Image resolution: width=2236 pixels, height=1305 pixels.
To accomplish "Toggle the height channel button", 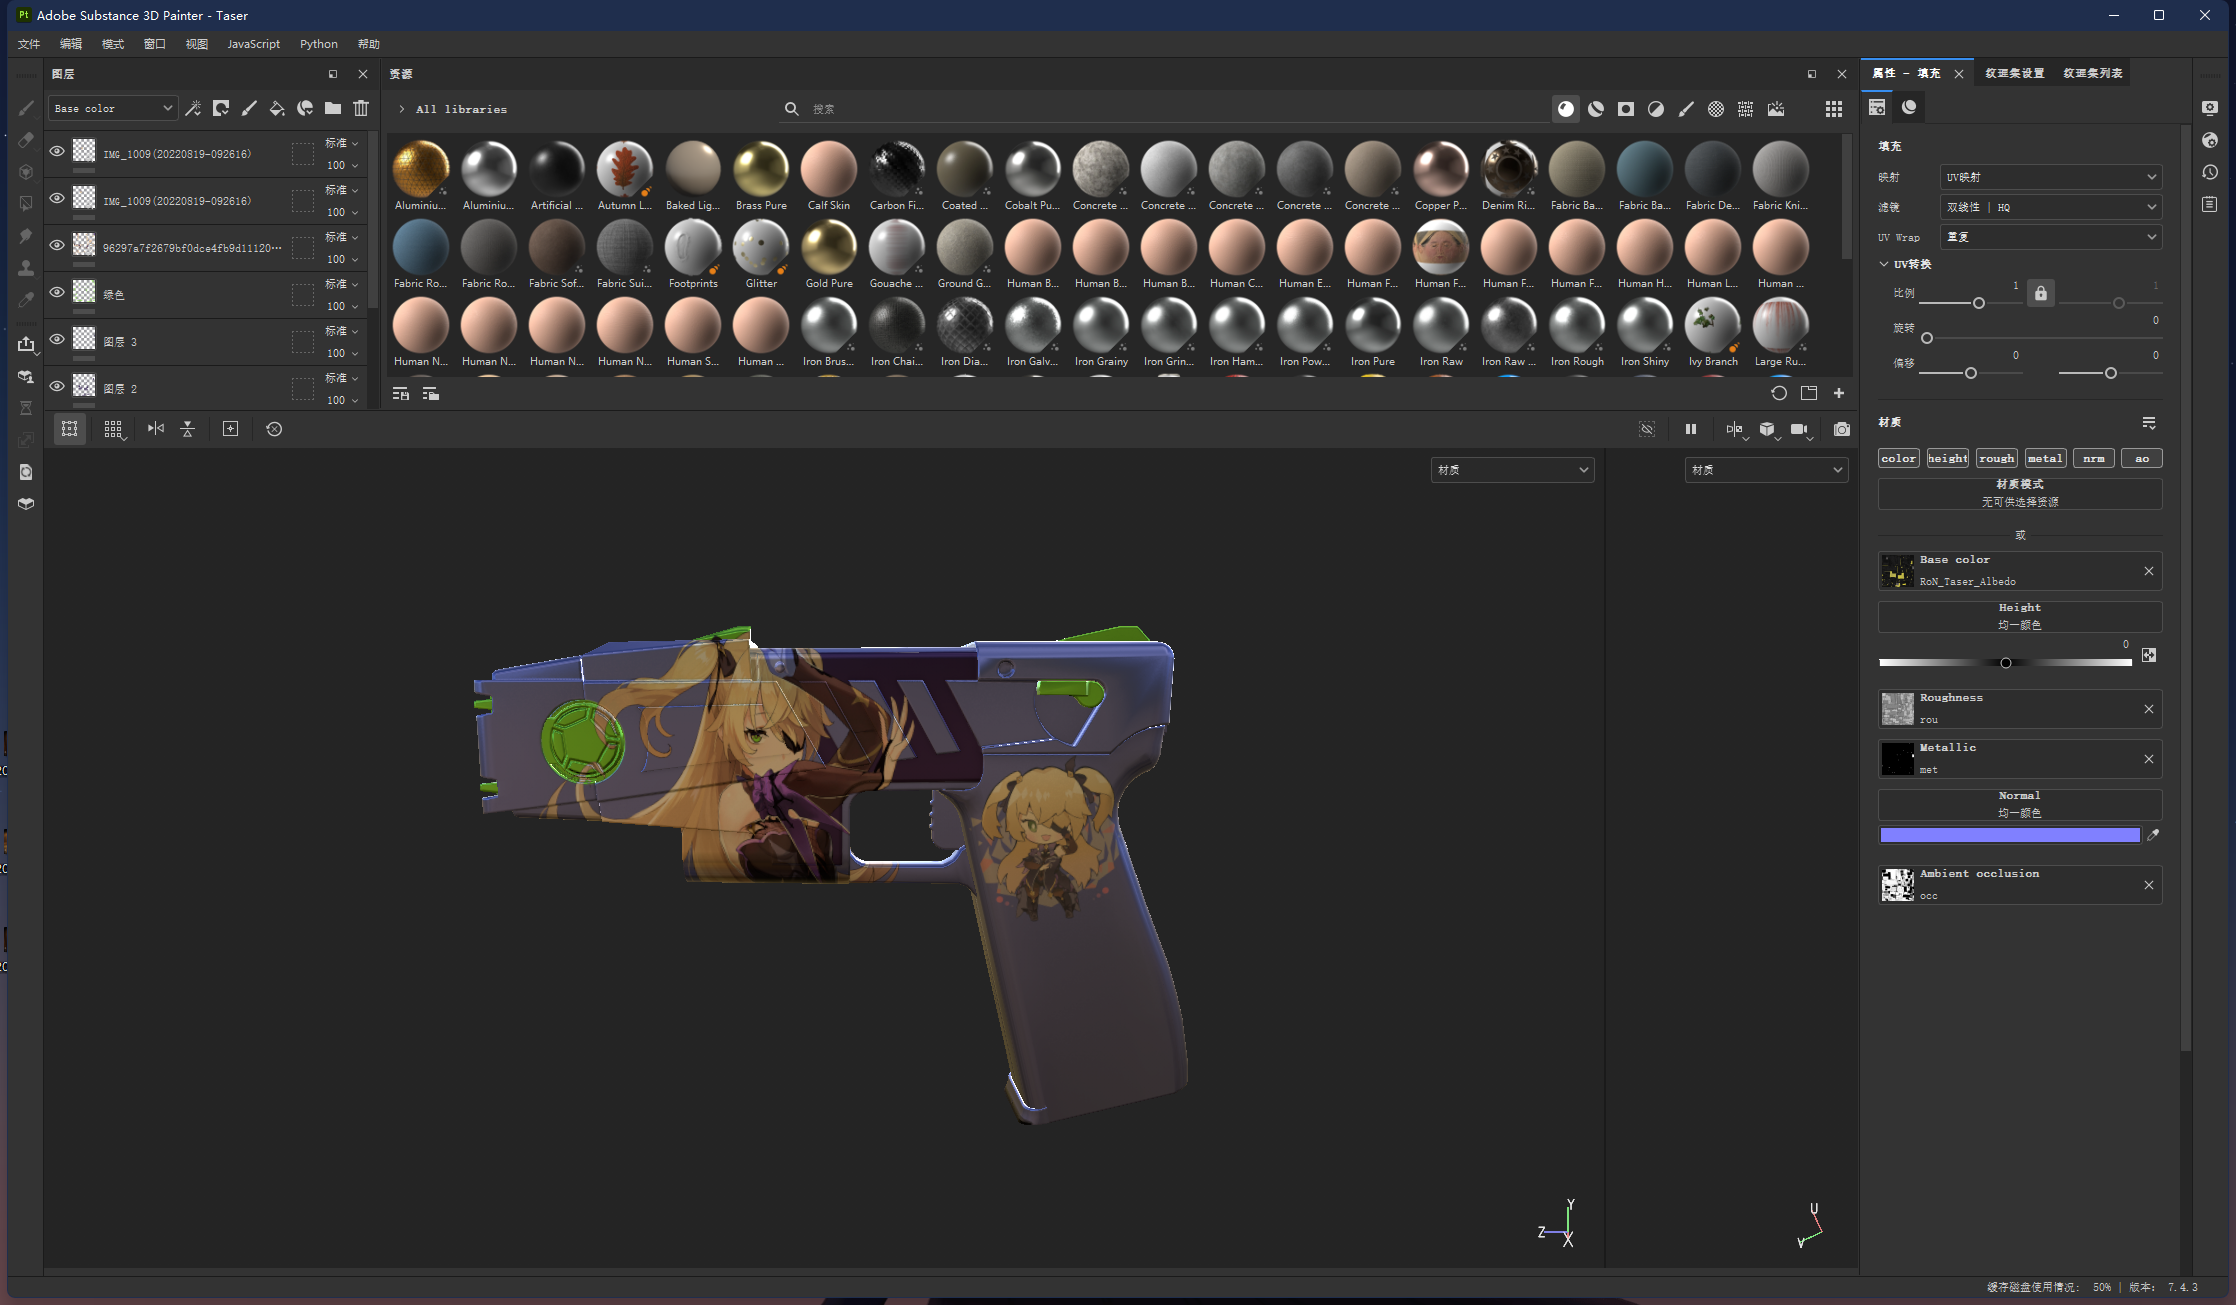I will pyautogui.click(x=1947, y=458).
